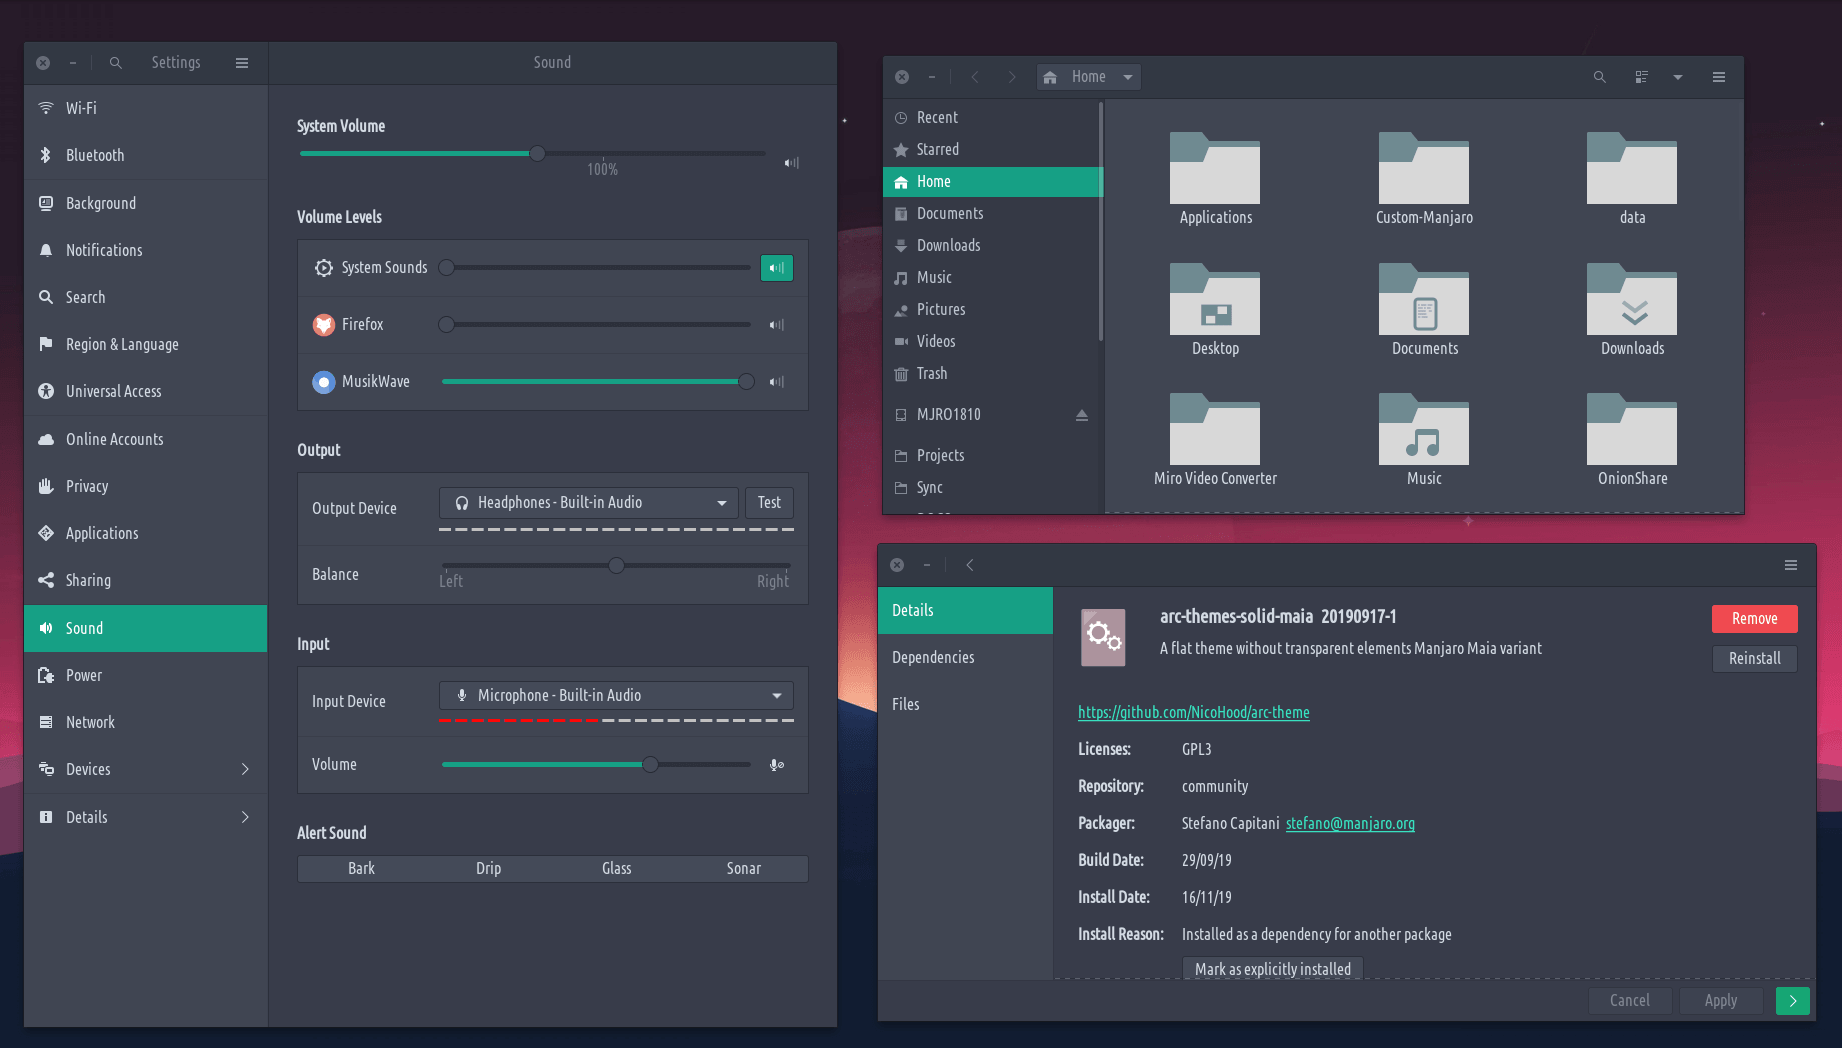Click the search icon in Settings header
Screen dimensions: 1842x1048
[x=116, y=63]
